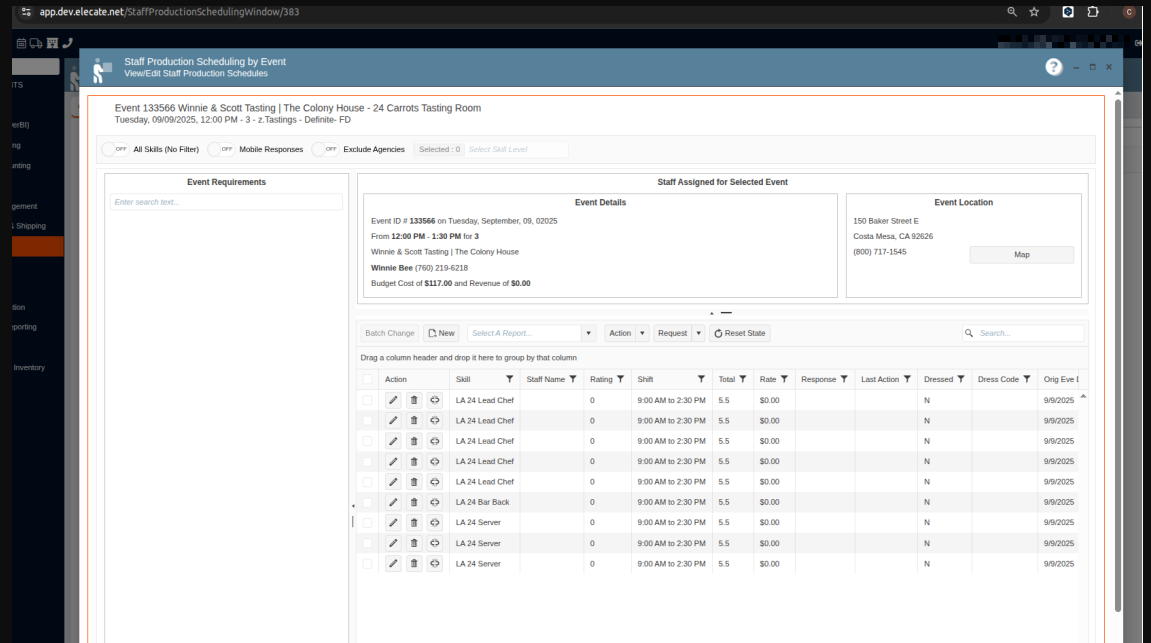Check the select-all checkbox in grid header

368,380
